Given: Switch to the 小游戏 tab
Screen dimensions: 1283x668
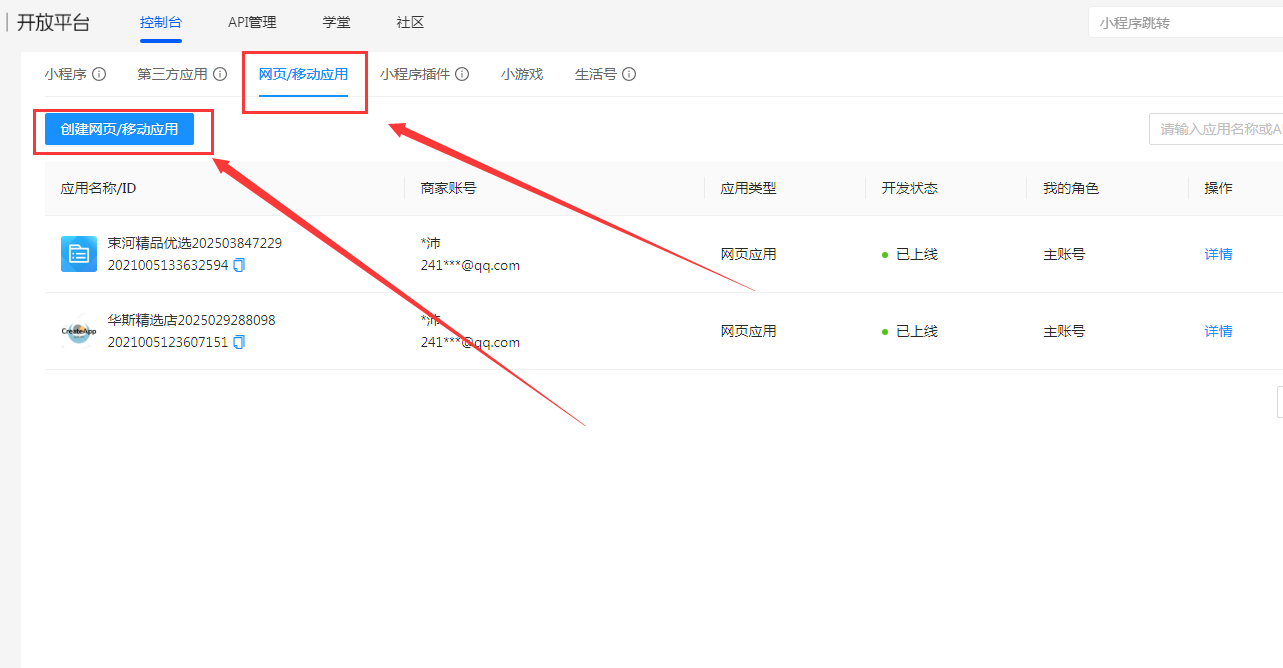Looking at the screenshot, I should coord(521,73).
